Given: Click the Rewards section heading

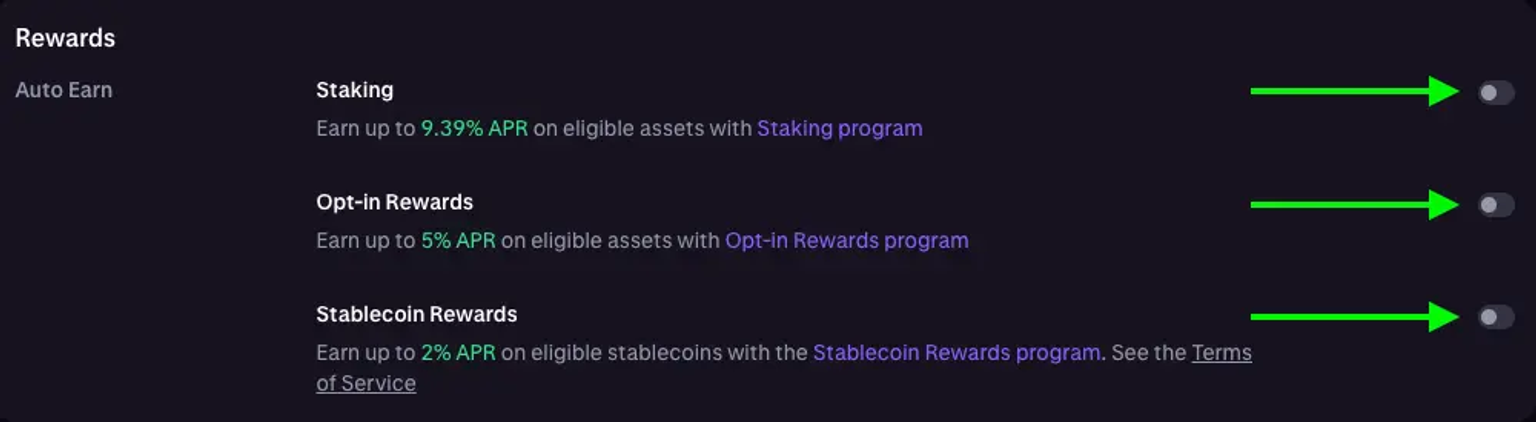Looking at the screenshot, I should [x=65, y=38].
